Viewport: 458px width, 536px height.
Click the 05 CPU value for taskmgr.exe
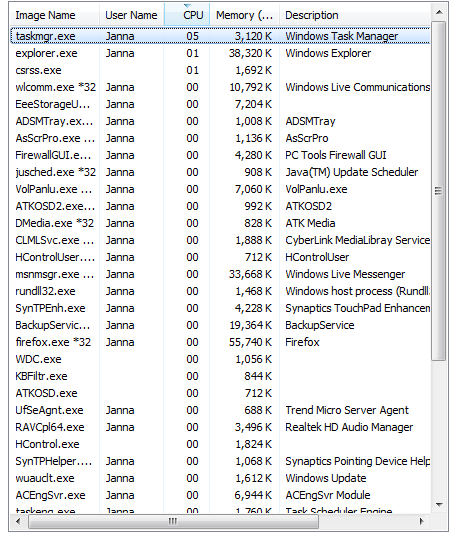pyautogui.click(x=192, y=36)
